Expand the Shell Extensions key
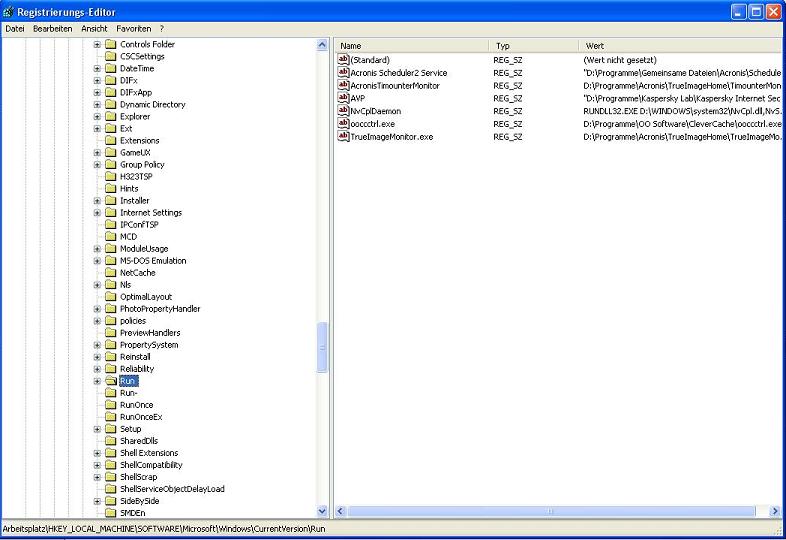 (97, 453)
